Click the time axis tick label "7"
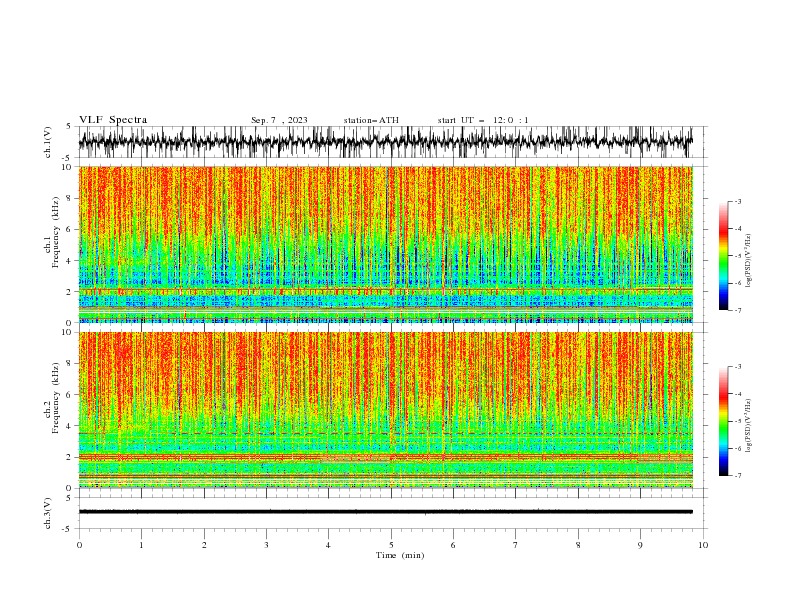Screen dimensions: 792x612 point(516,545)
